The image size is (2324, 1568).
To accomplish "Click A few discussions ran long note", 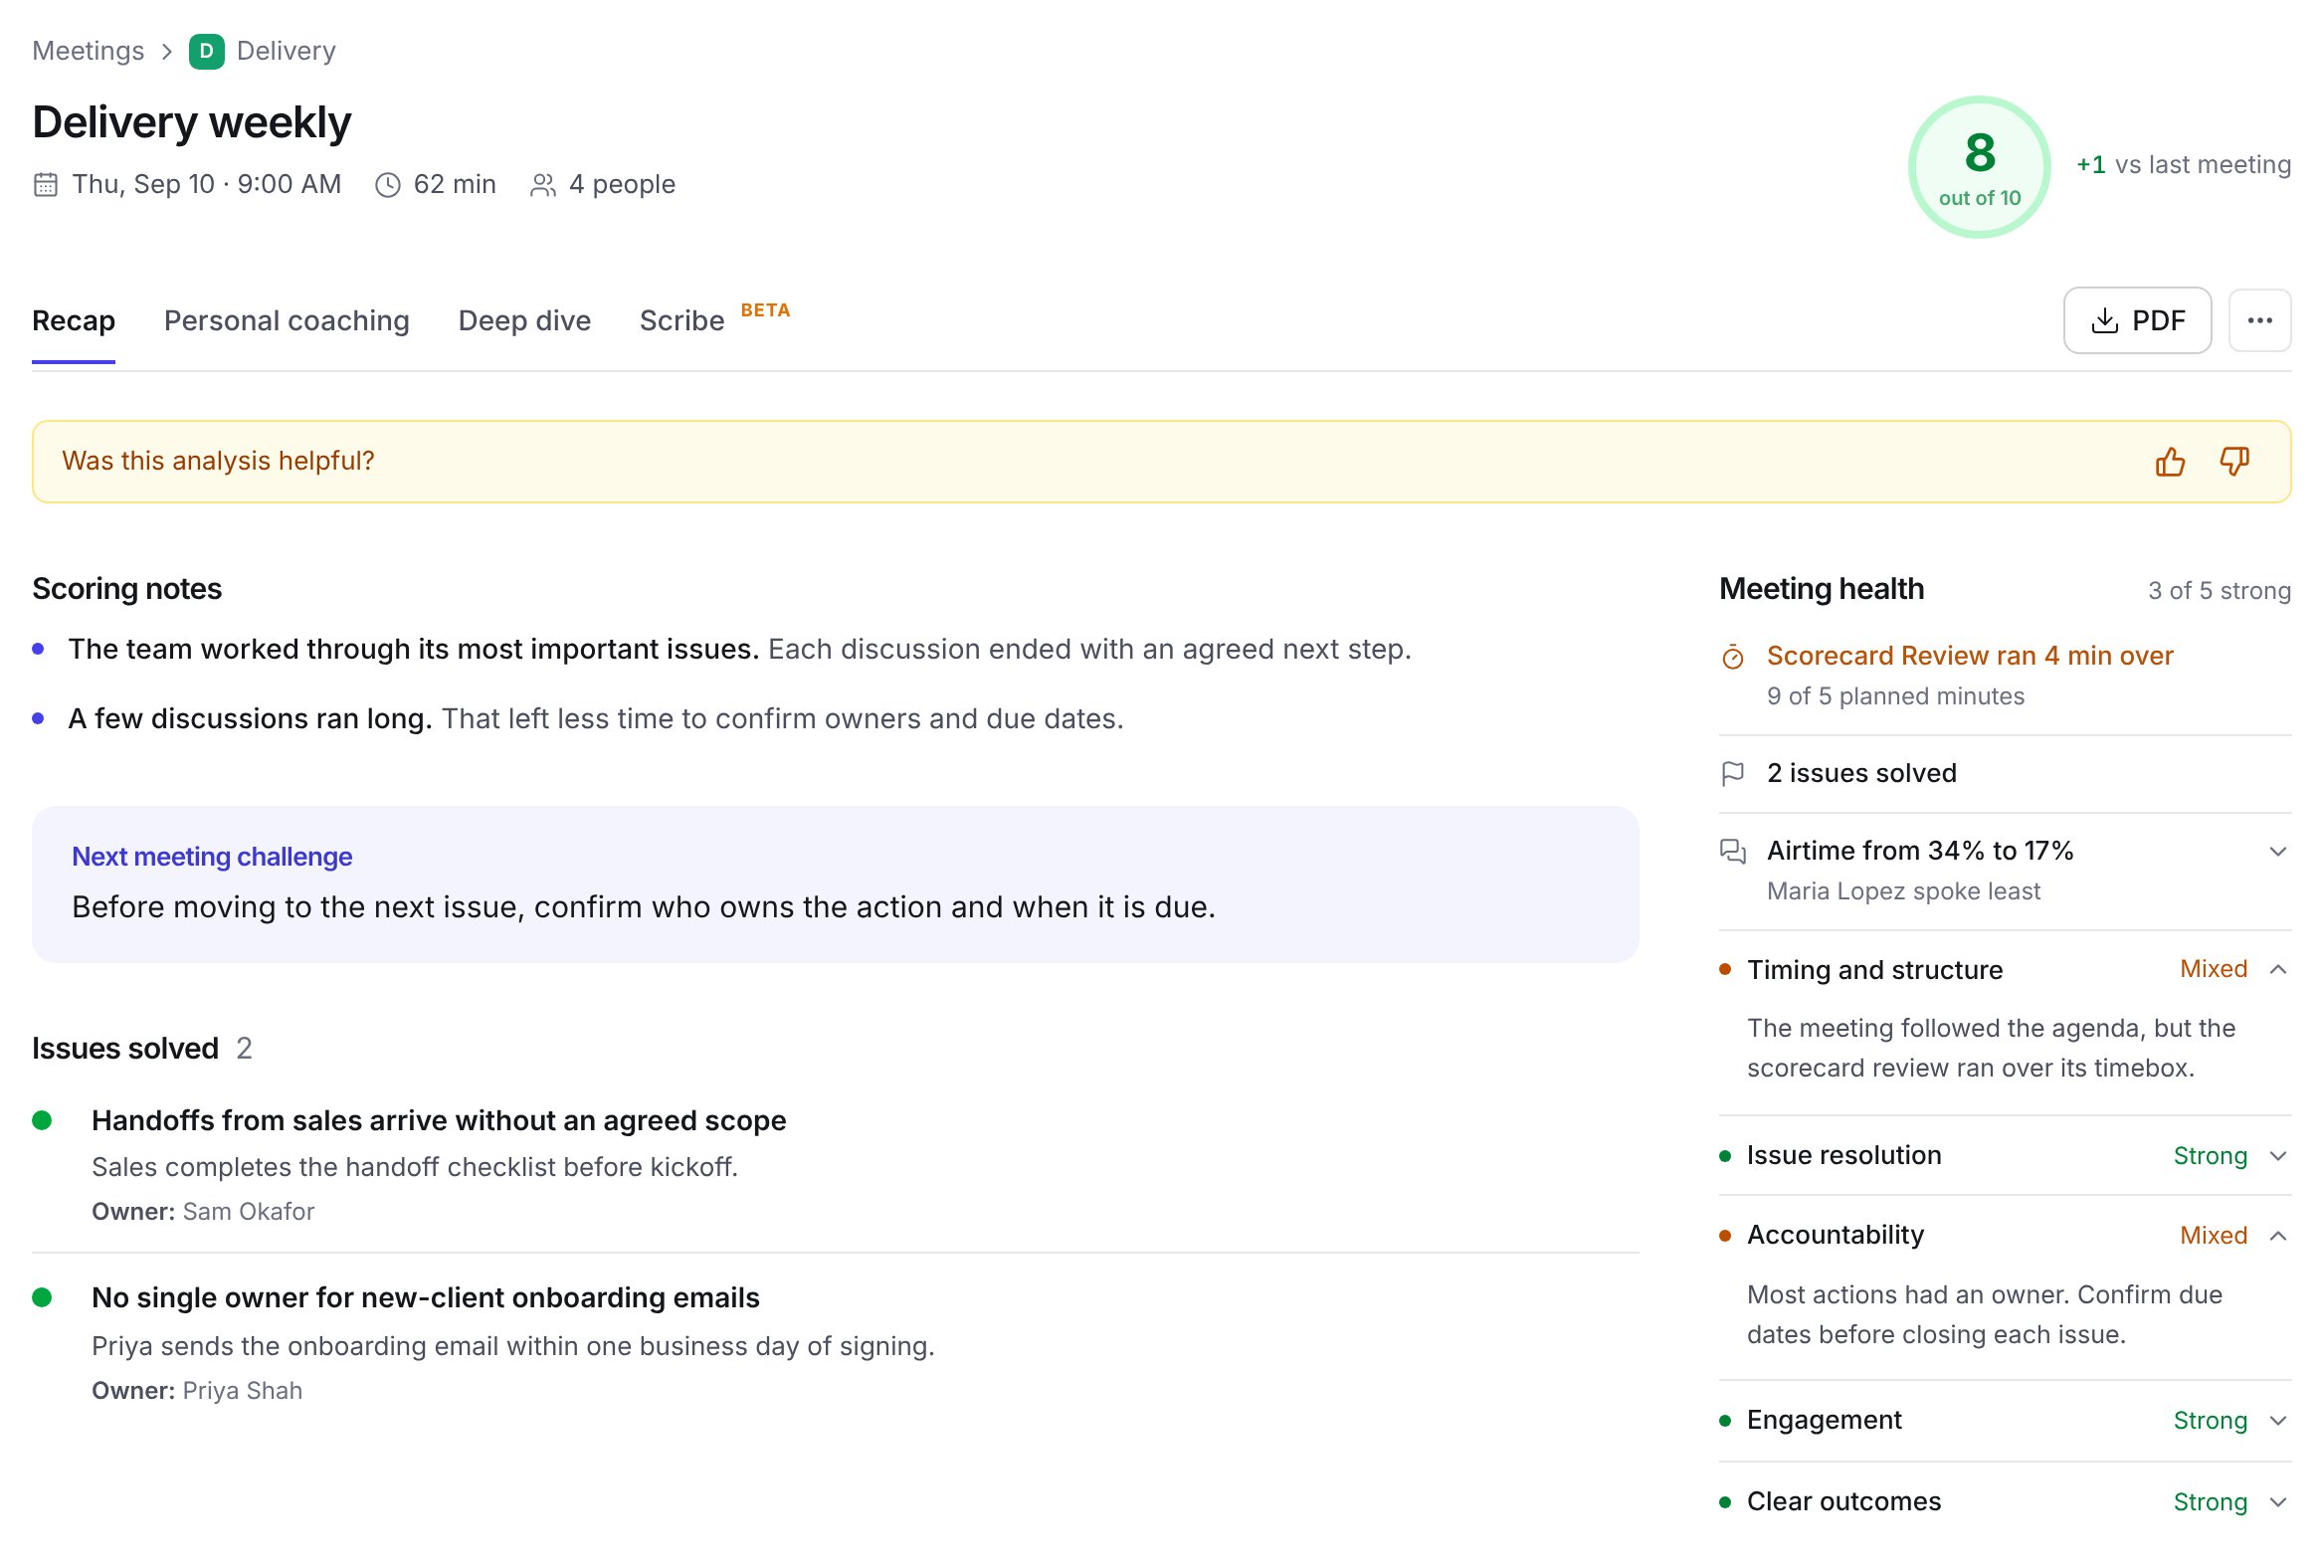I will (595, 719).
